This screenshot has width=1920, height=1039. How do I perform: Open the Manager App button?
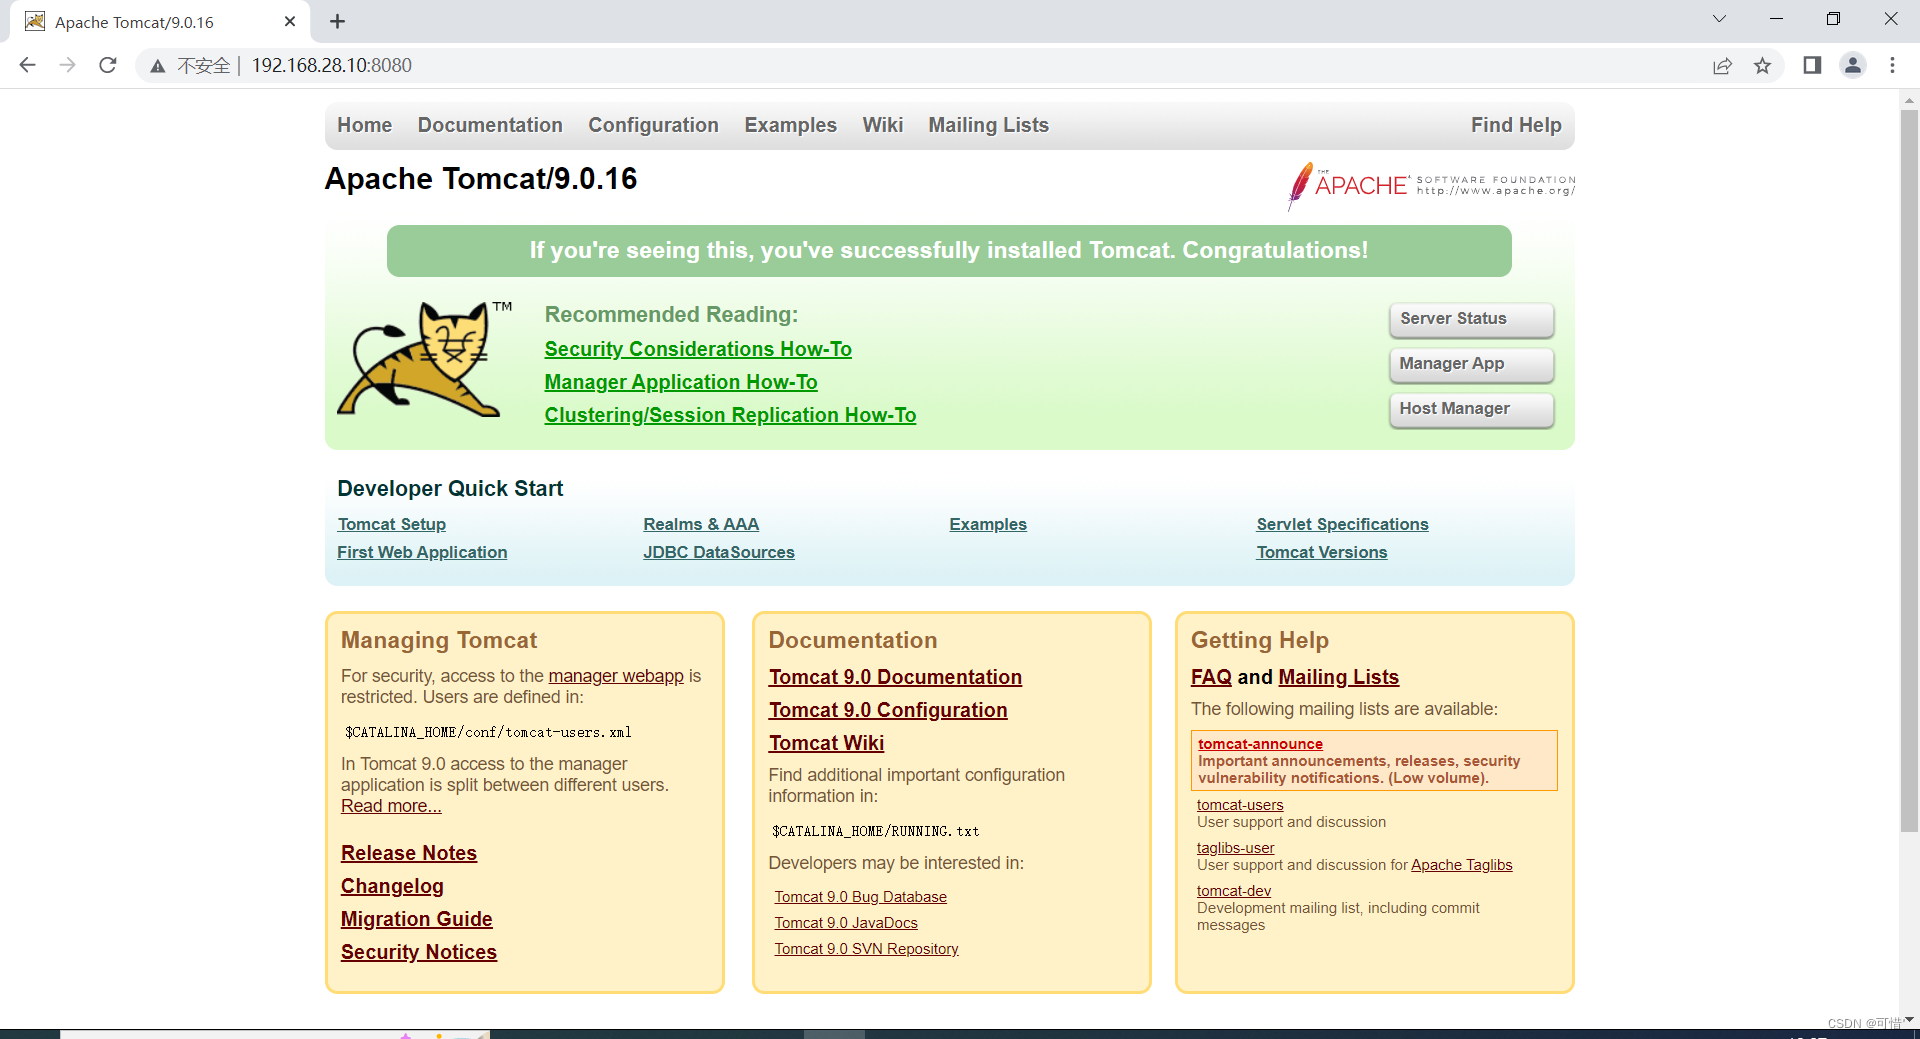tap(1471, 364)
